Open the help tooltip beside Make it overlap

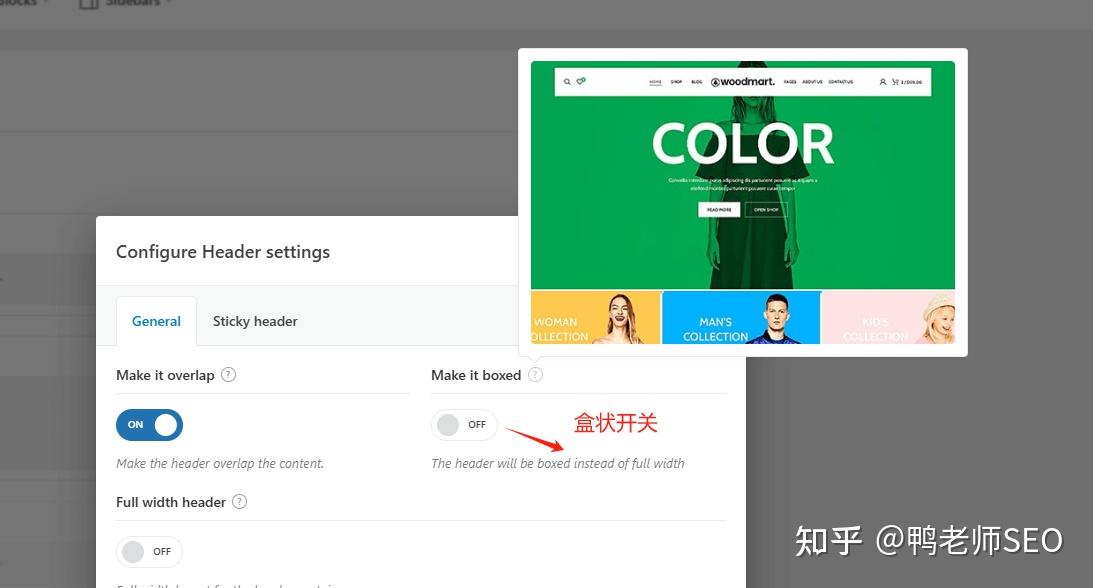click(x=228, y=375)
